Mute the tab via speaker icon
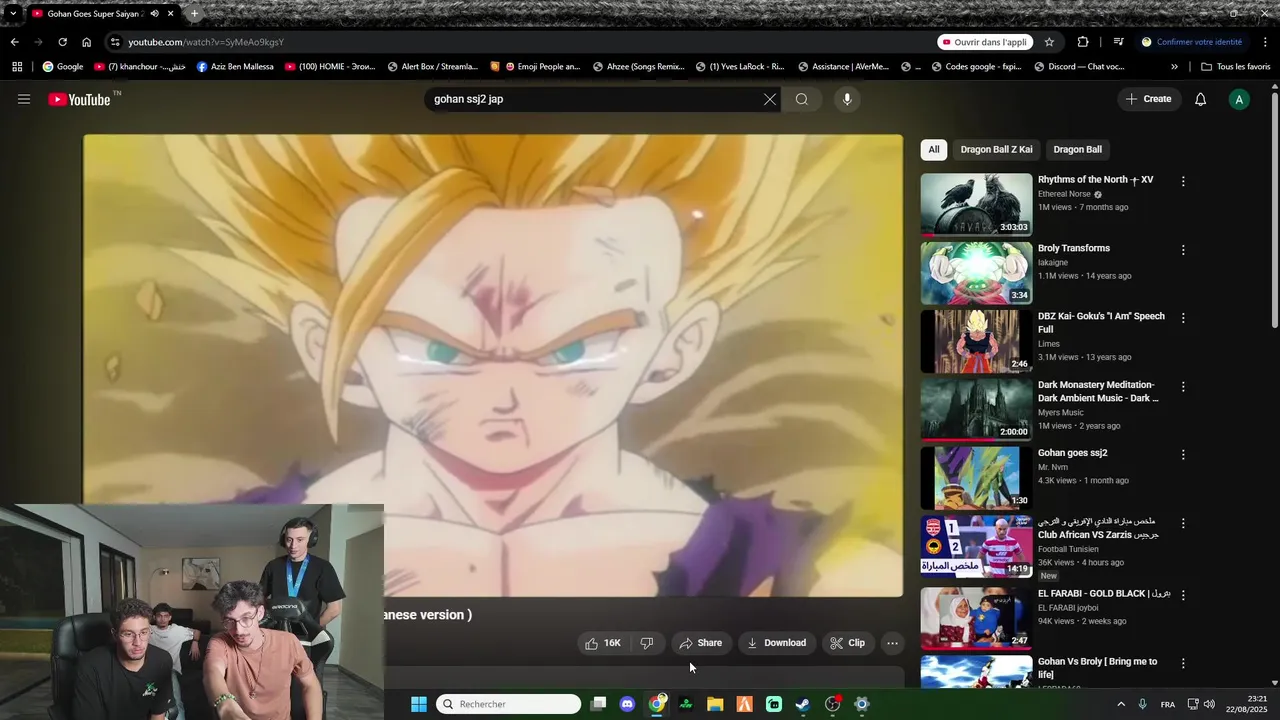Screen dimensions: 1280x720 pos(154,14)
